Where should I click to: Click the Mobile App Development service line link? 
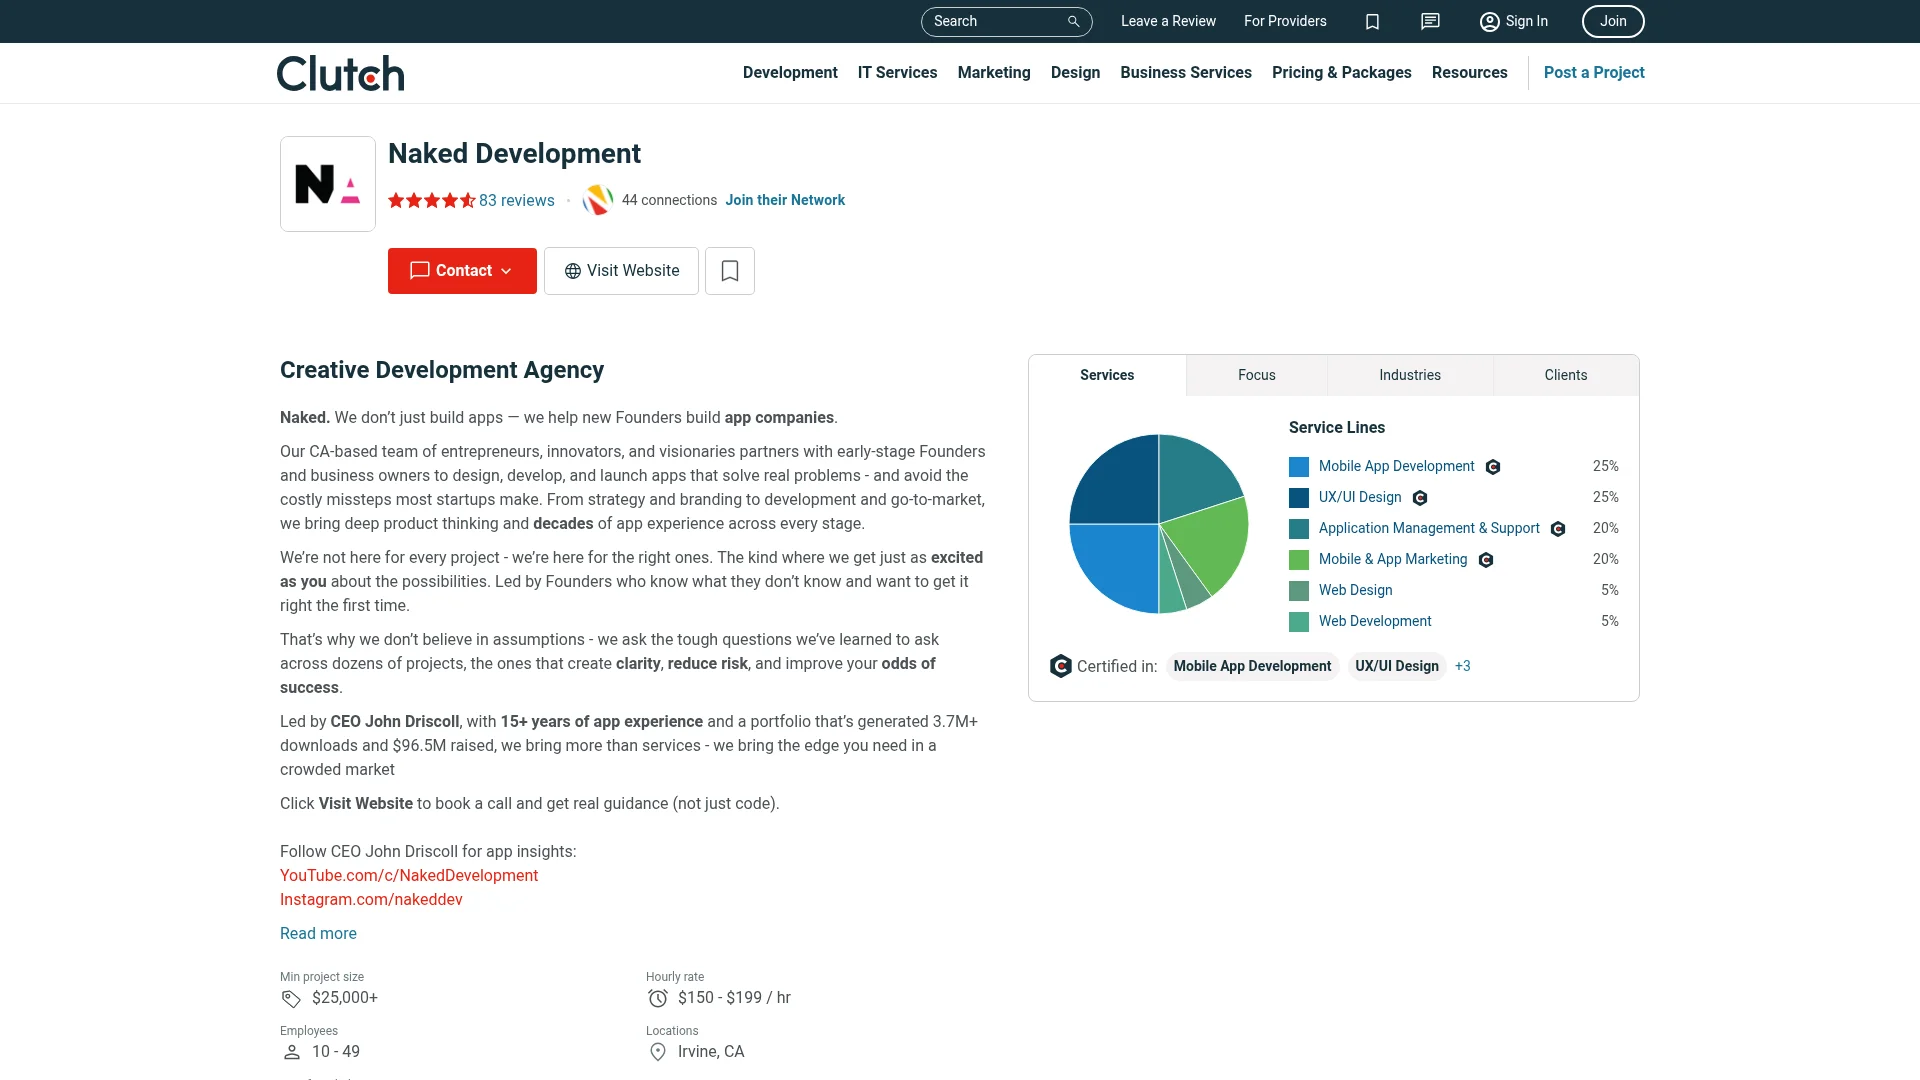(x=1396, y=466)
